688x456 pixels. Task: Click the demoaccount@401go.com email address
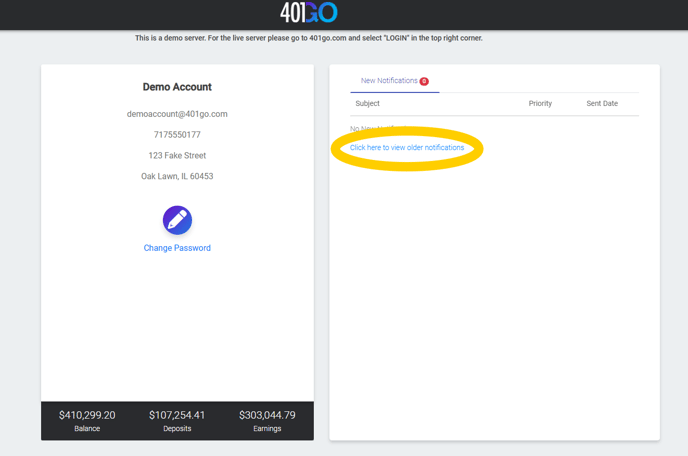point(177,114)
